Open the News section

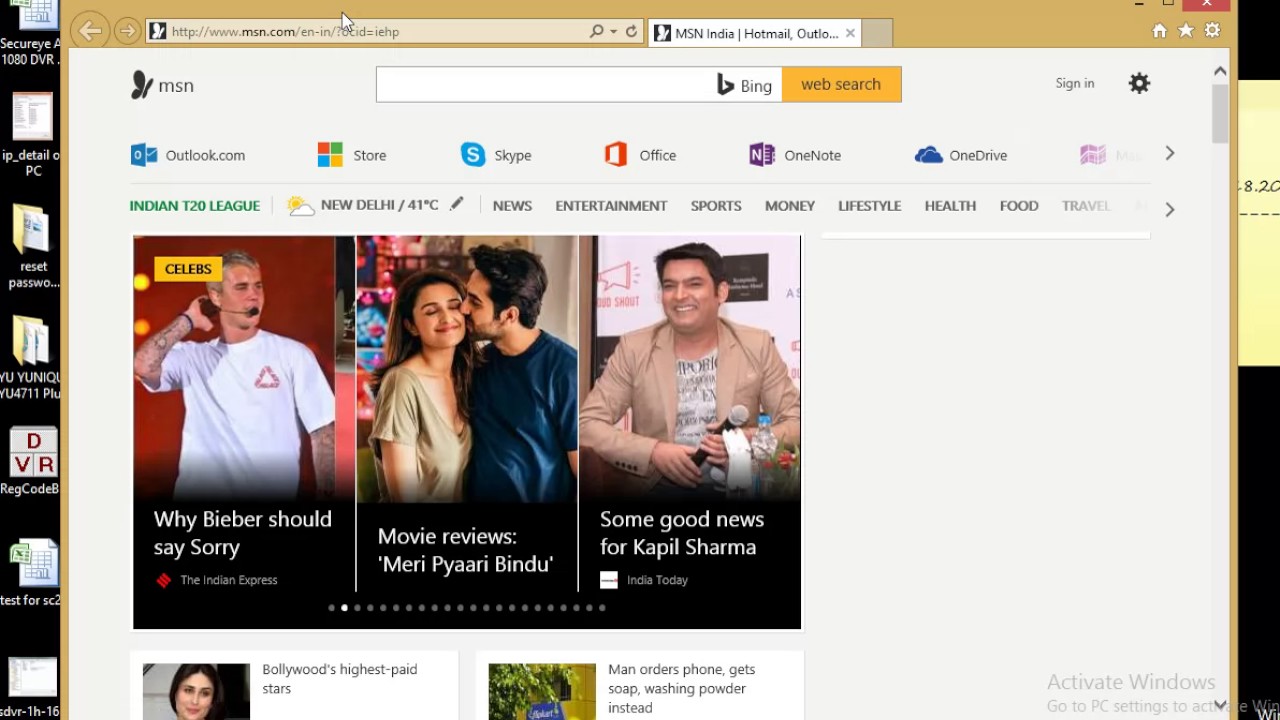pos(512,205)
